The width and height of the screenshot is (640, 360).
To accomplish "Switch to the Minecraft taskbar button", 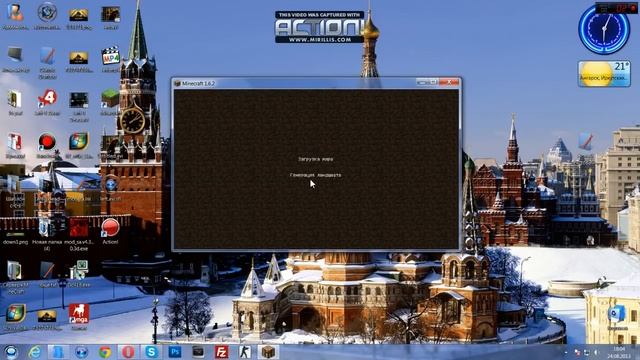I will click(268, 352).
